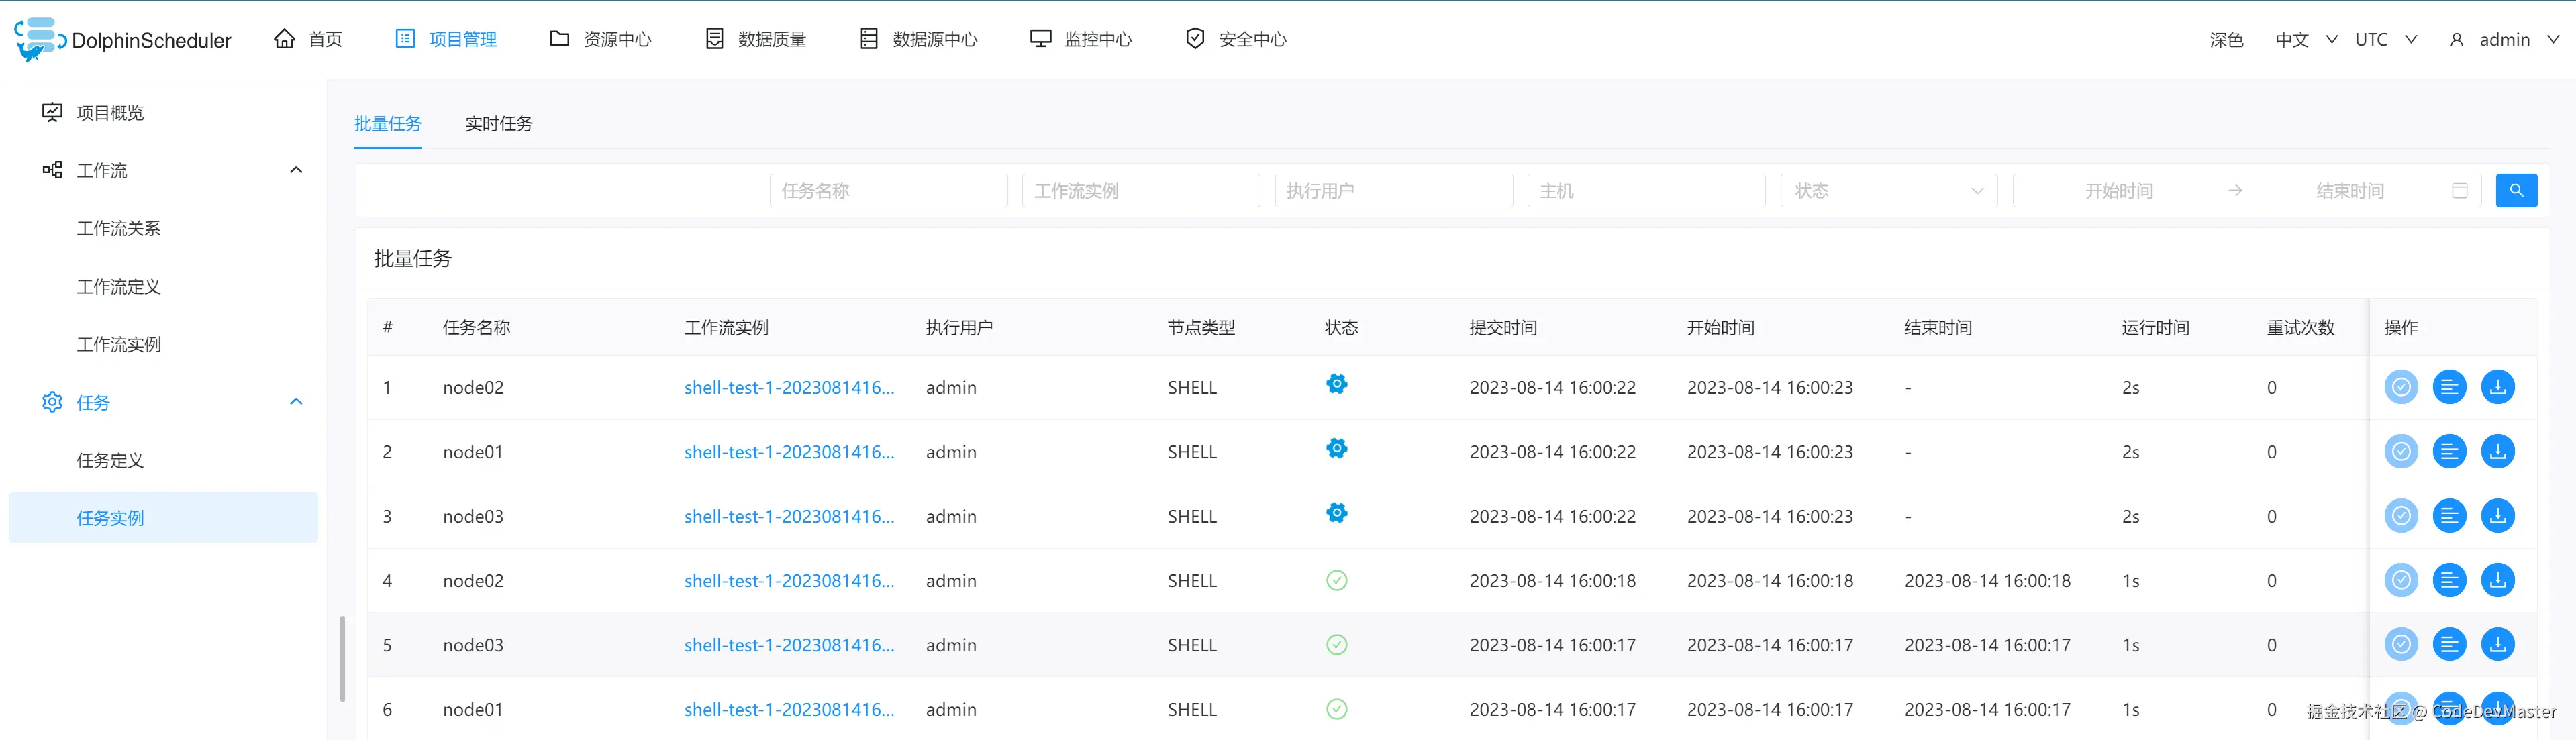Screen dimensions: 2576x740
Task: Collapse the 工作流 sidebar group
Action: tap(295, 170)
